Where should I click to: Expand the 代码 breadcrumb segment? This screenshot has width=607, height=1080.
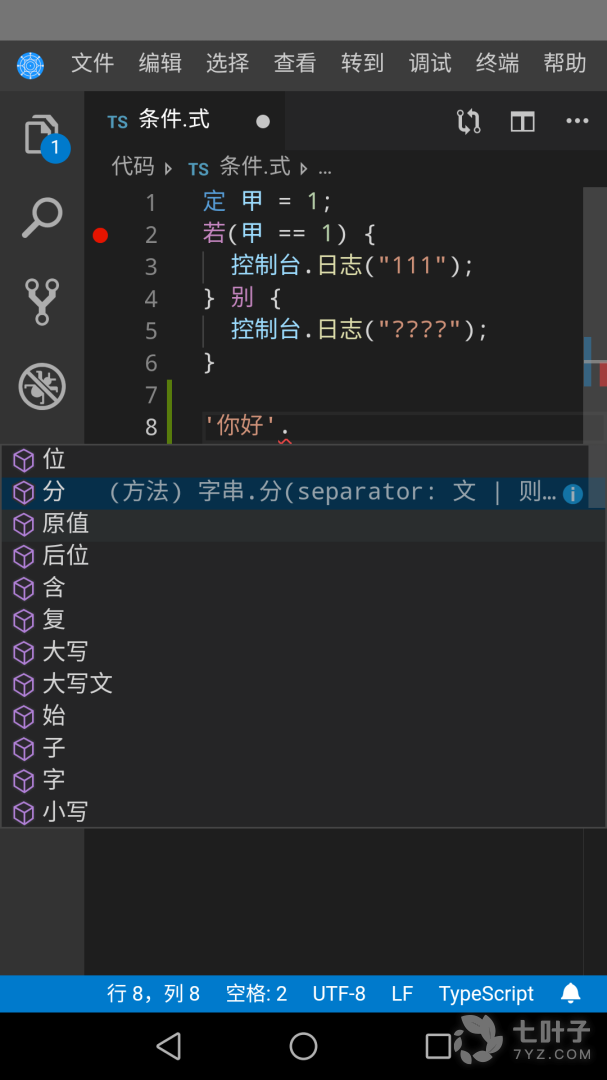pyautogui.click(x=133, y=166)
